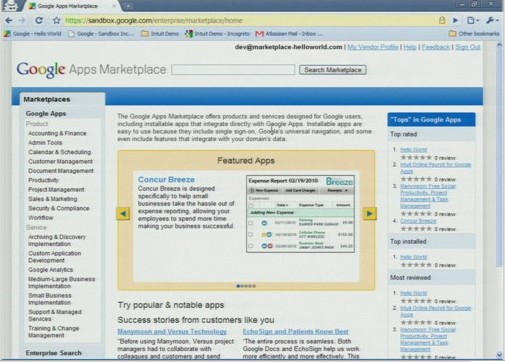
Task: Open My Vendor Profile link
Action: [373, 47]
